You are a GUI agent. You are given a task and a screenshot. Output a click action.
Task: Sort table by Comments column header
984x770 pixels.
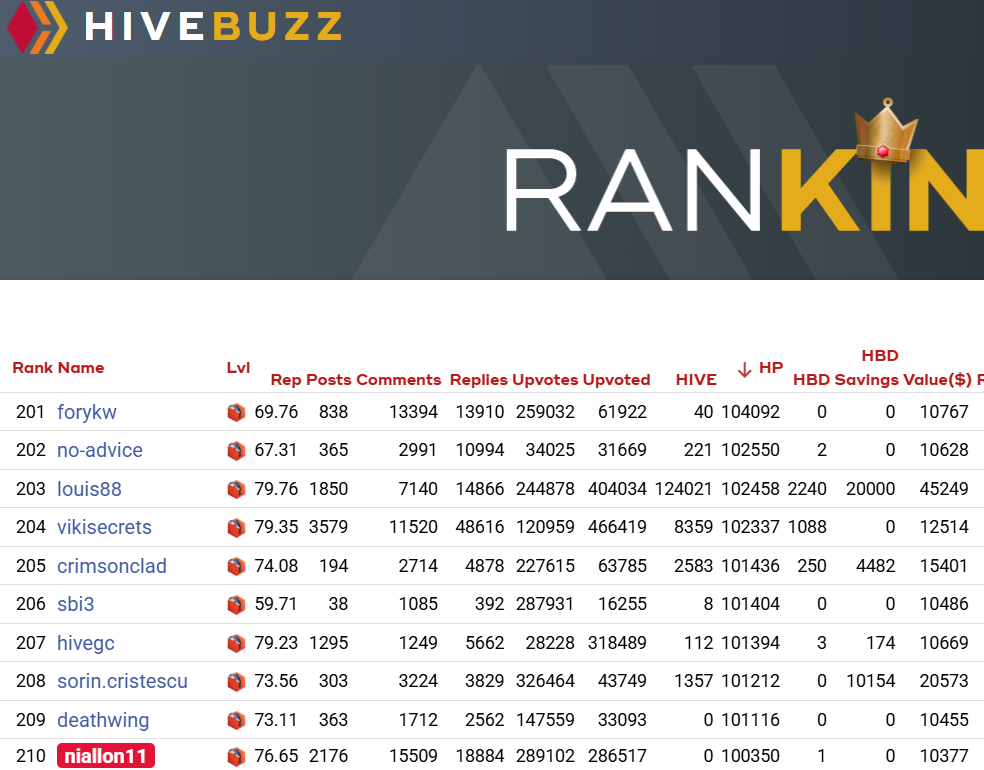point(398,380)
